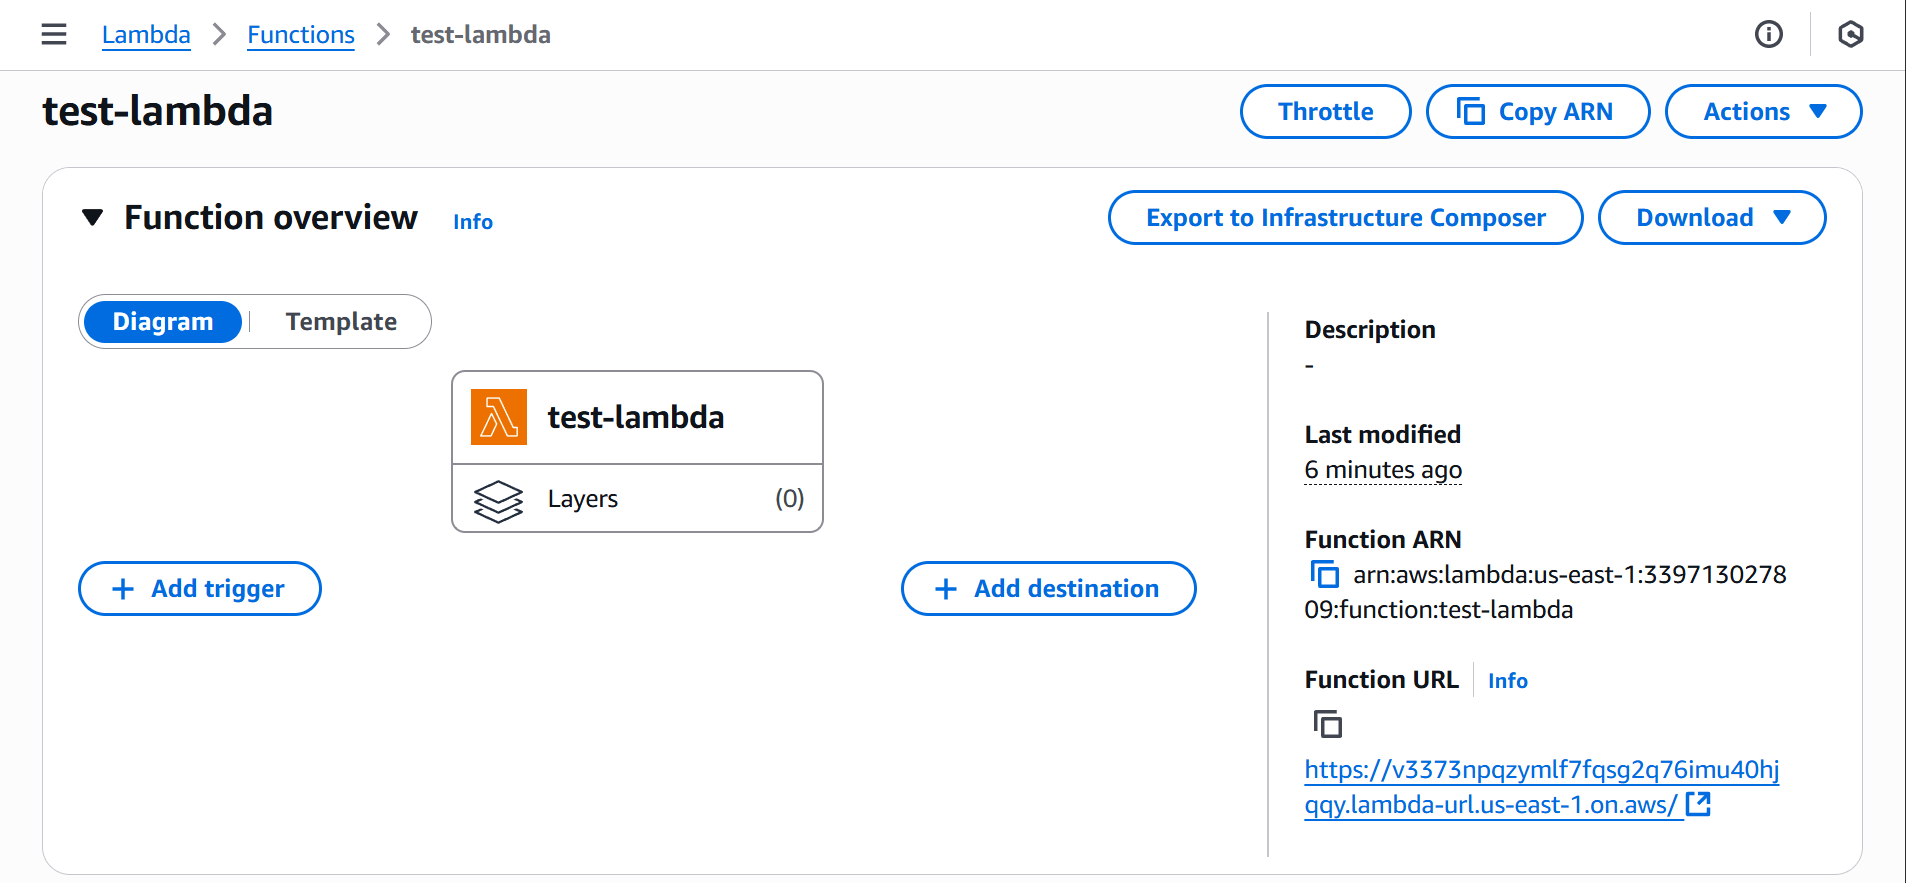Click Export to Infrastructure Composer

(1345, 218)
